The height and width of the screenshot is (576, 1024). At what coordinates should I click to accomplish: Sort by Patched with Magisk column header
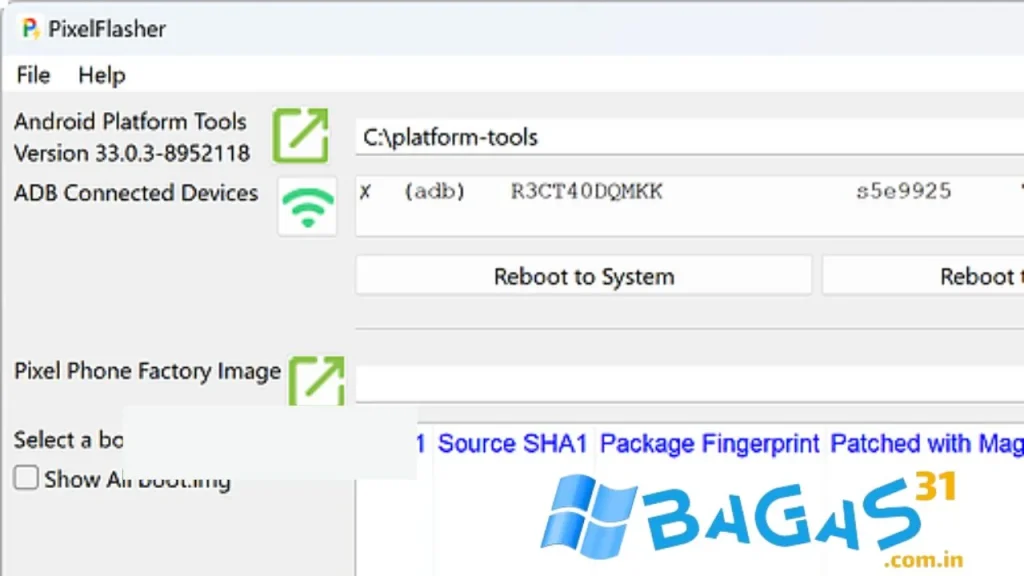(927, 444)
